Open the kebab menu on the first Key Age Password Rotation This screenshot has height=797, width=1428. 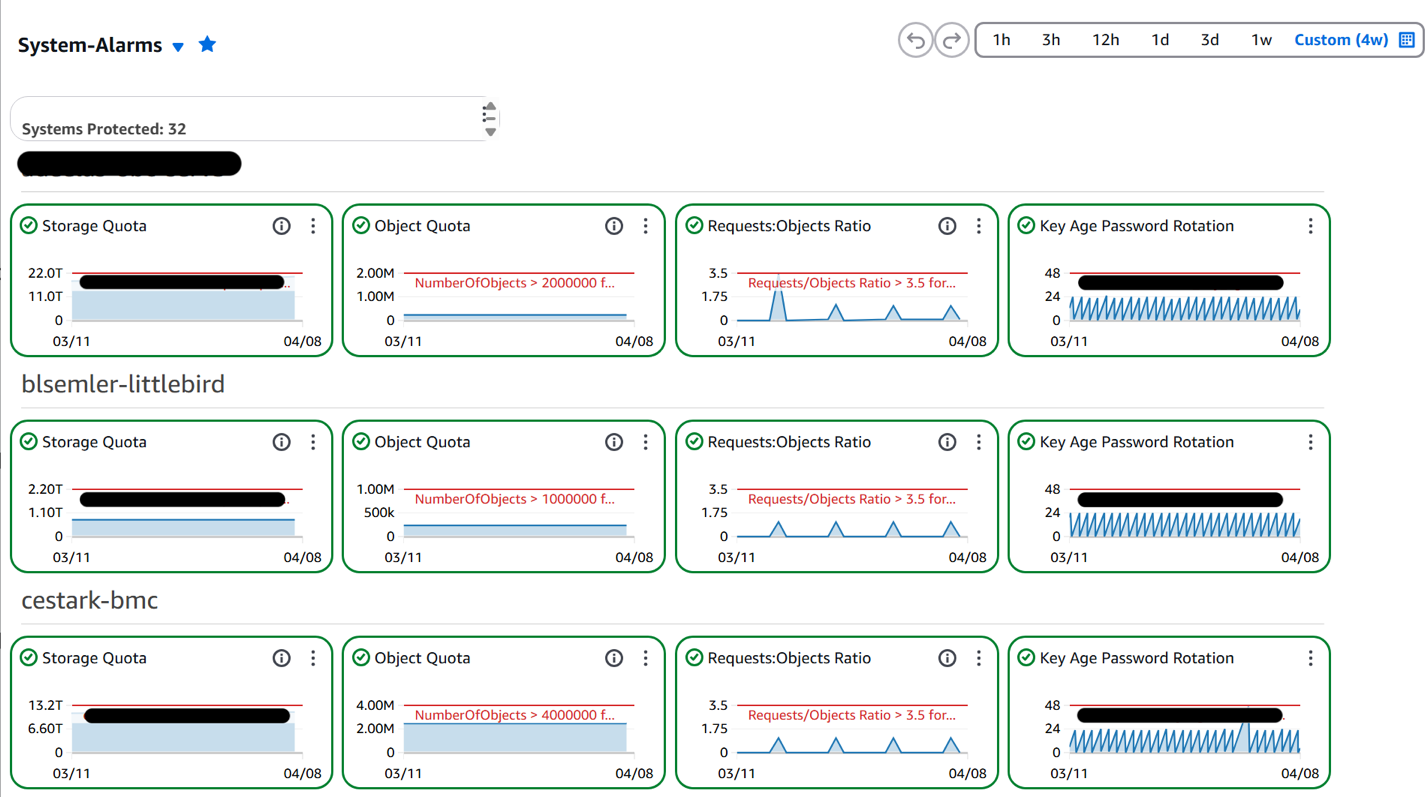click(x=1310, y=226)
